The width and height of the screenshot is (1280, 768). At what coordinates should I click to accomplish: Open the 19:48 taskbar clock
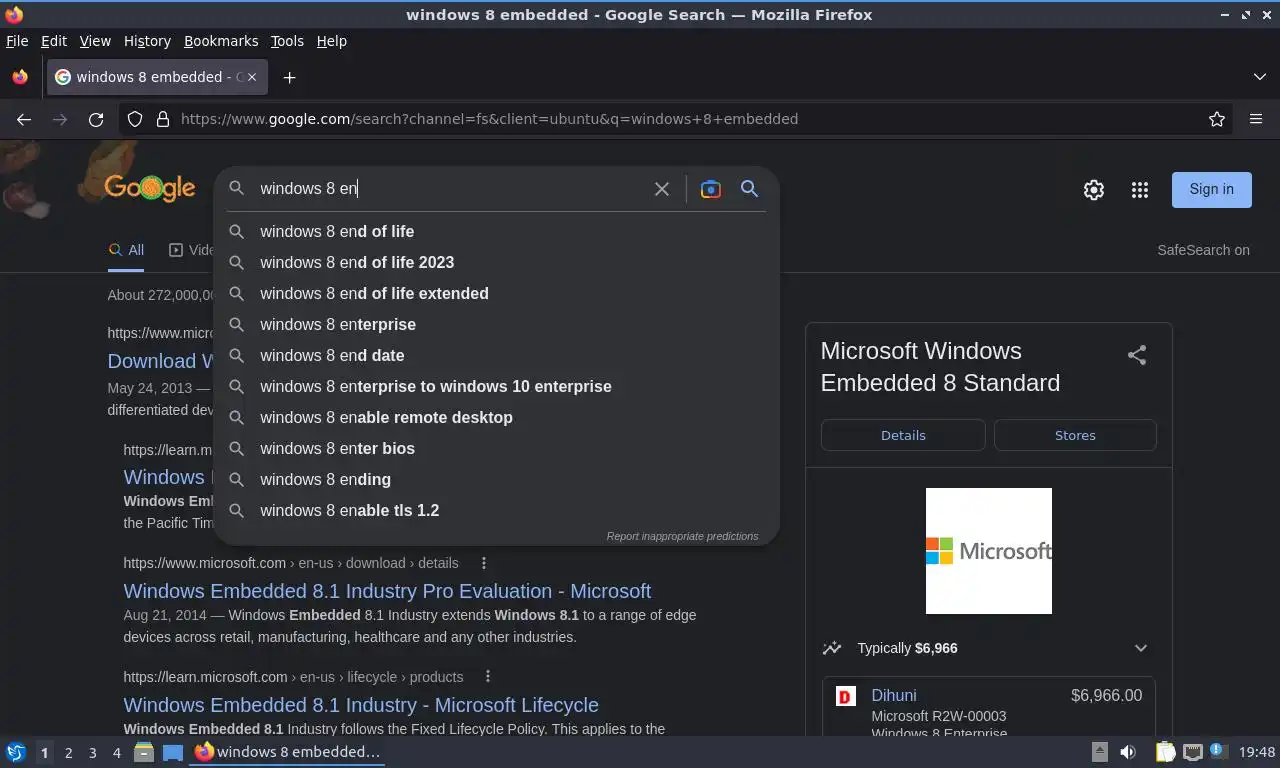pyautogui.click(x=1256, y=752)
